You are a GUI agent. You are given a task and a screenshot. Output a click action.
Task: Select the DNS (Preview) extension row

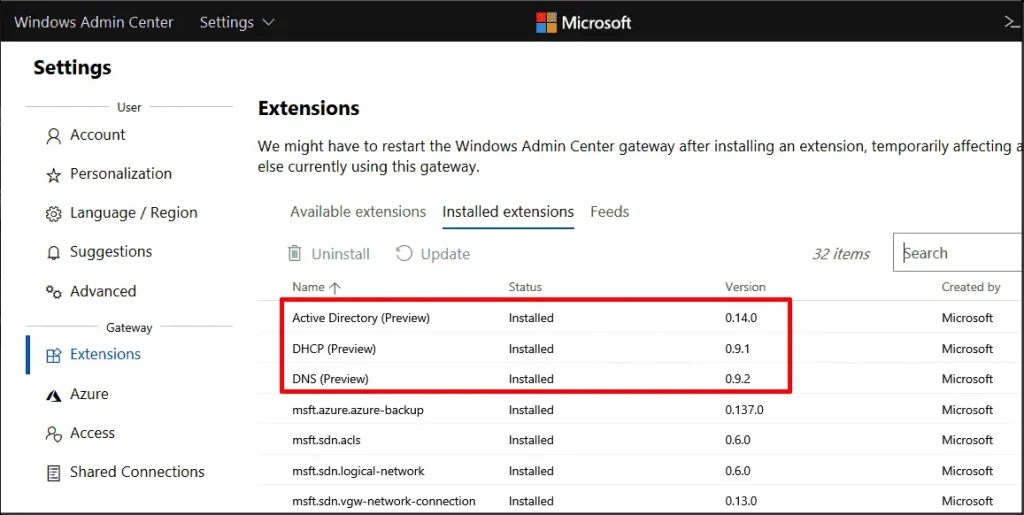[x=330, y=379]
